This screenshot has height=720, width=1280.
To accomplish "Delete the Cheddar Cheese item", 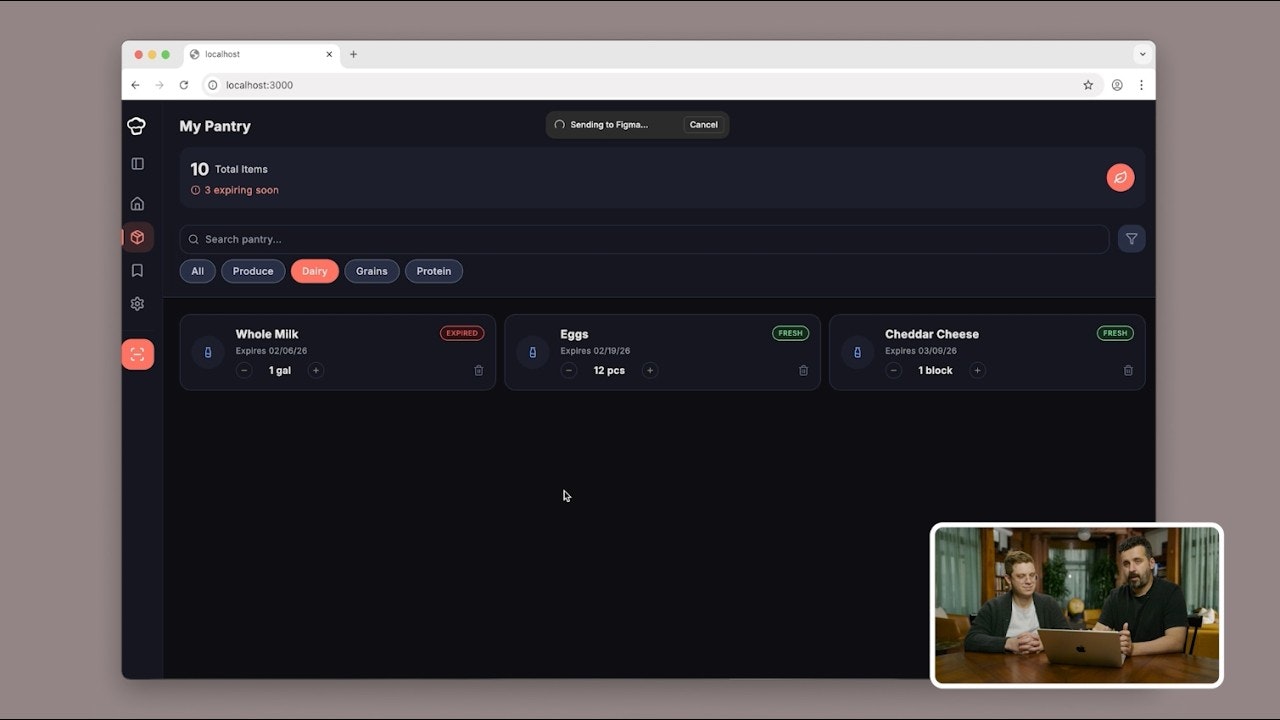I will (x=1128, y=370).
